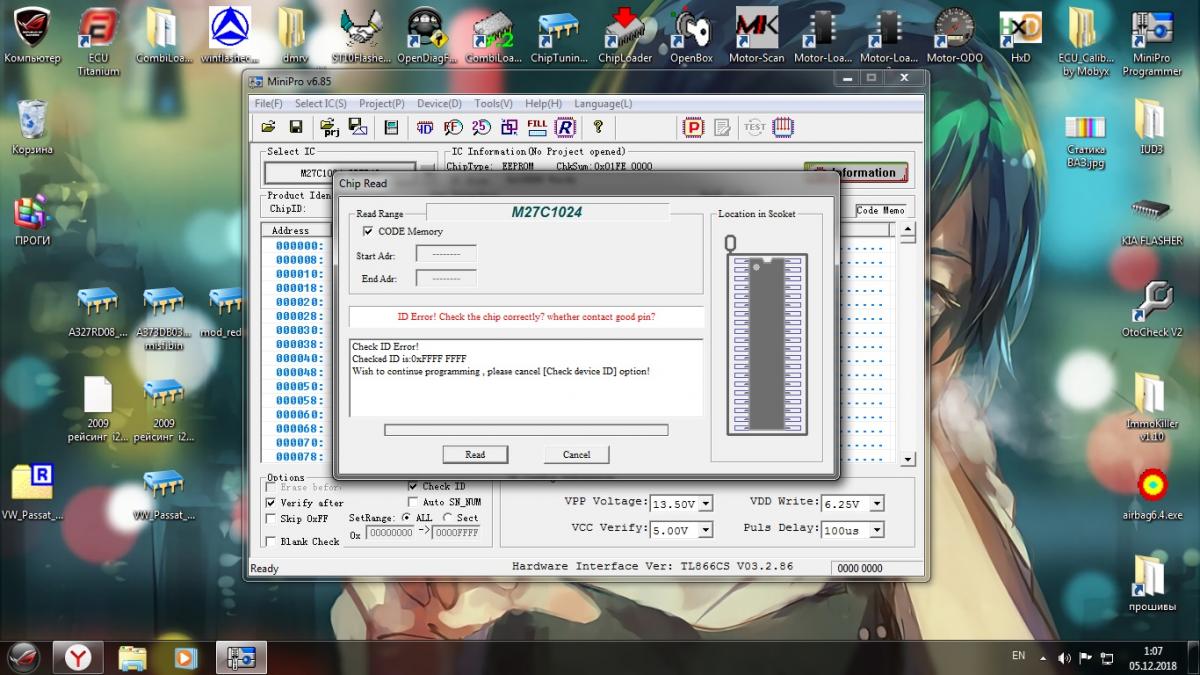
Task: Click the open file folder toolbar icon
Action: (x=268, y=127)
